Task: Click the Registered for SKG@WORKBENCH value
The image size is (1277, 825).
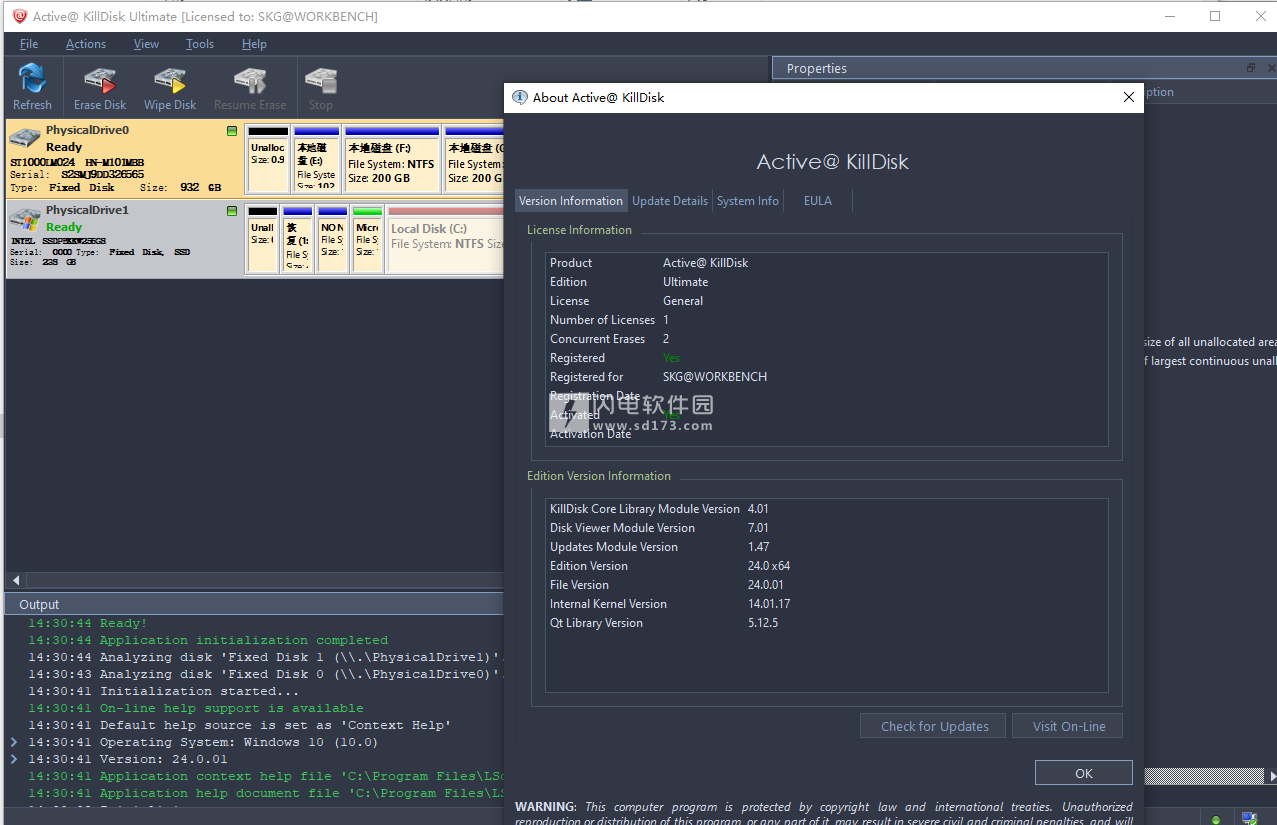Action: click(715, 377)
